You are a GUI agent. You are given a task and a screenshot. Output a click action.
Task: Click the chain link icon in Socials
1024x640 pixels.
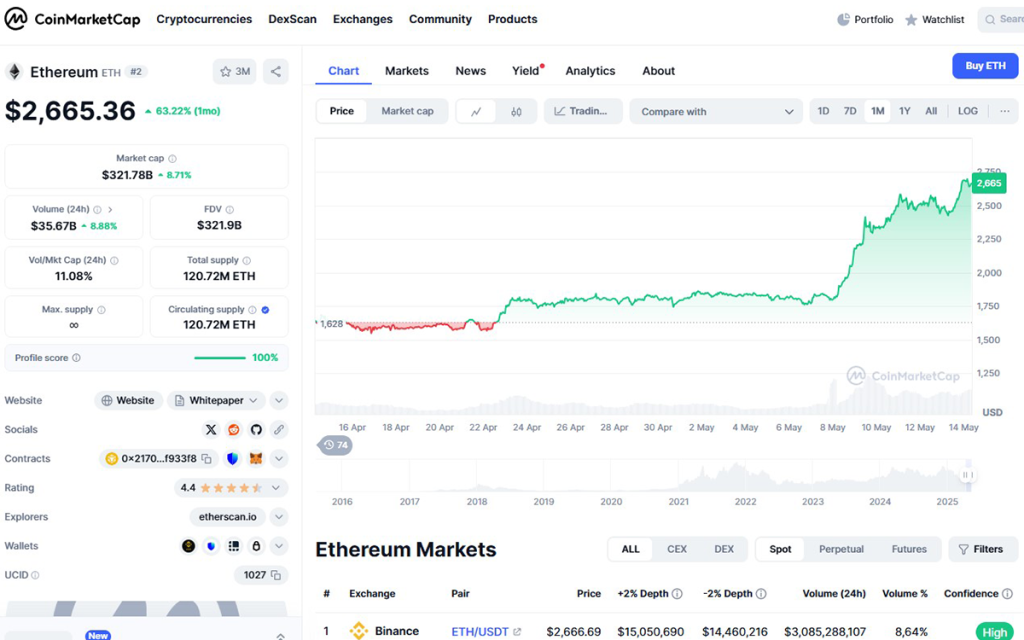point(279,430)
